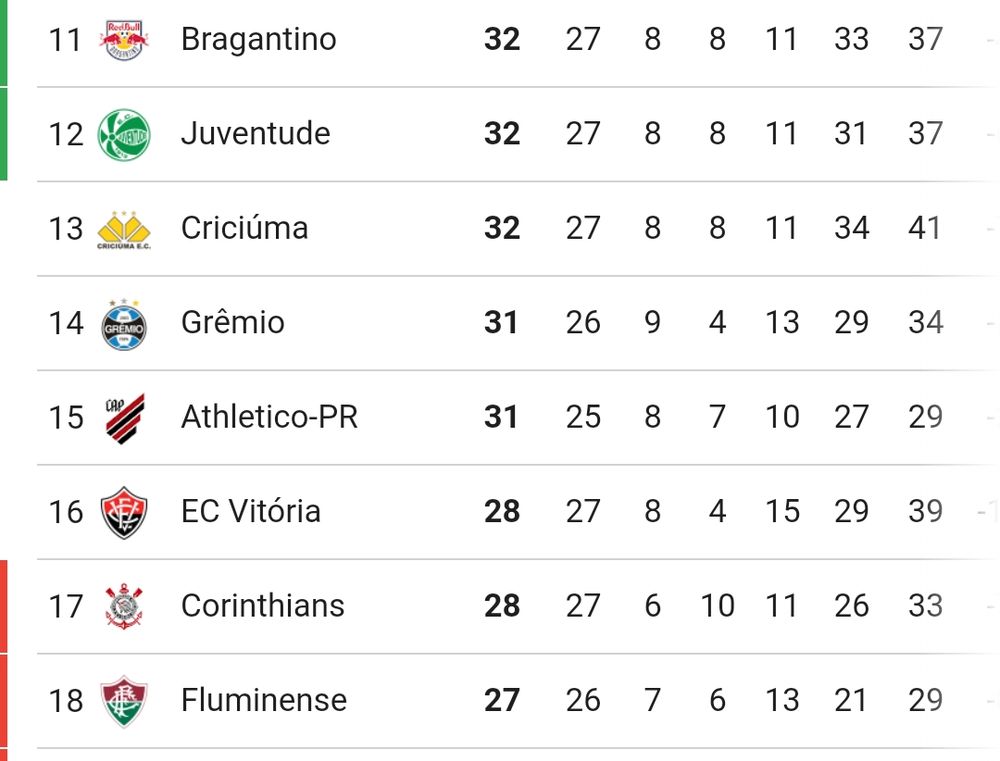Click Bragantino's bold 32 points value
This screenshot has width=1000, height=761.
pos(502,39)
